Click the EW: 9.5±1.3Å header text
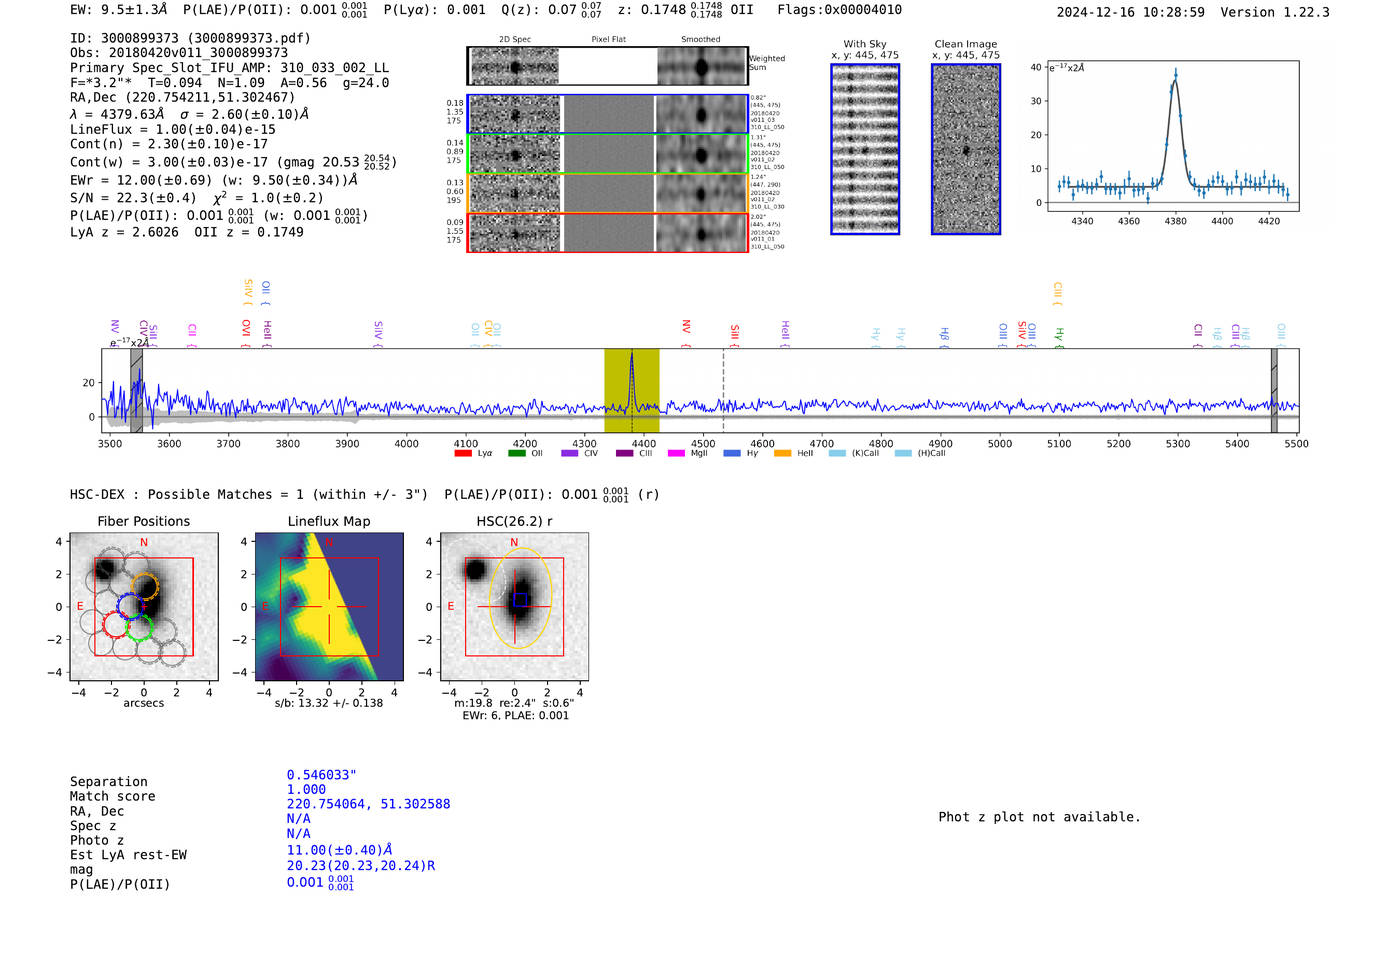Viewport: 1400px width, 953px height. pos(119,10)
